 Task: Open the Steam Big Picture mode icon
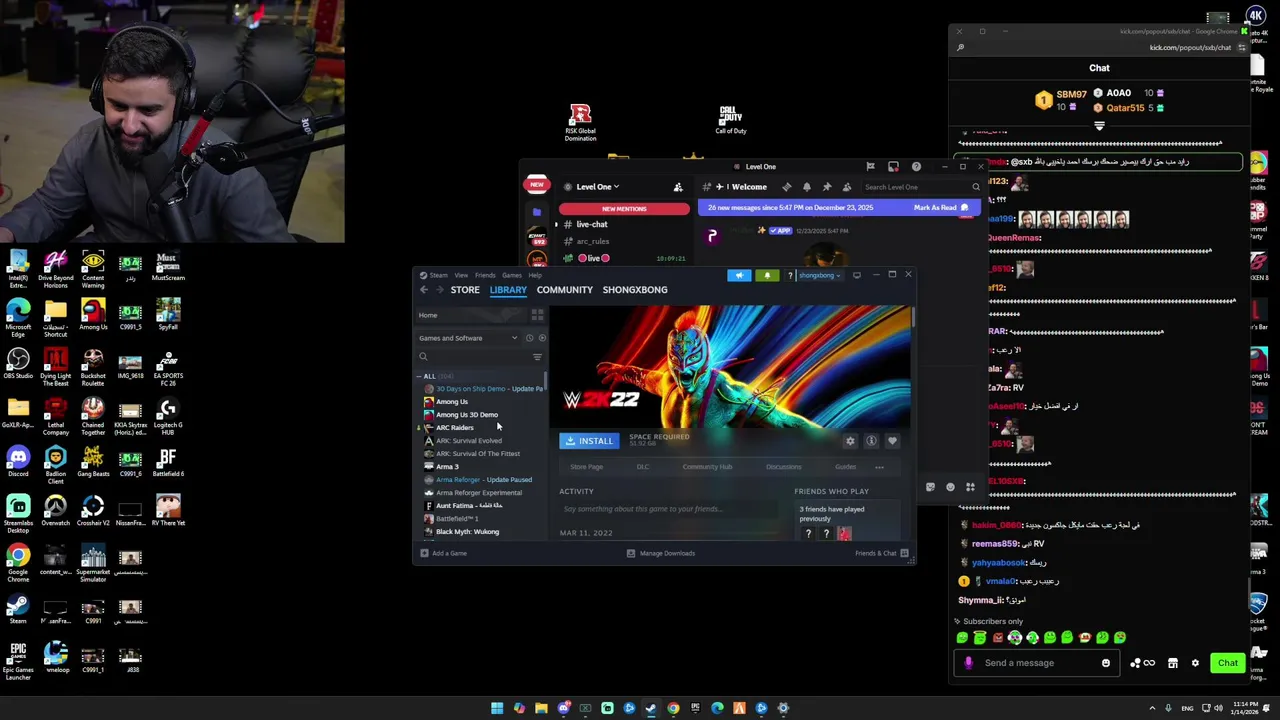[856, 275]
